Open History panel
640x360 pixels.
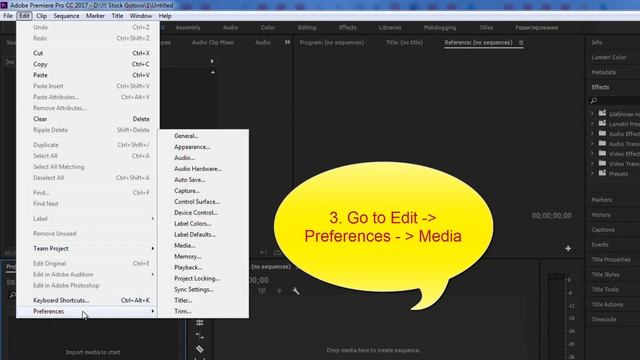tap(601, 215)
